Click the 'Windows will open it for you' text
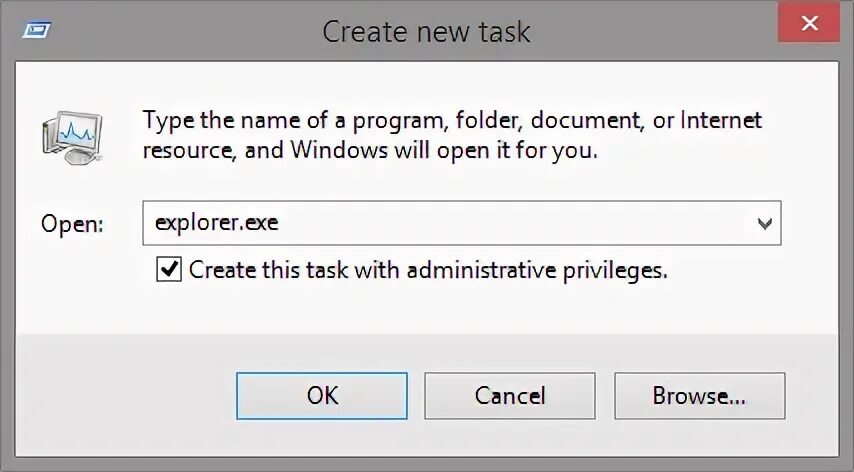This screenshot has height=472, width=854. pyautogui.click(x=443, y=153)
